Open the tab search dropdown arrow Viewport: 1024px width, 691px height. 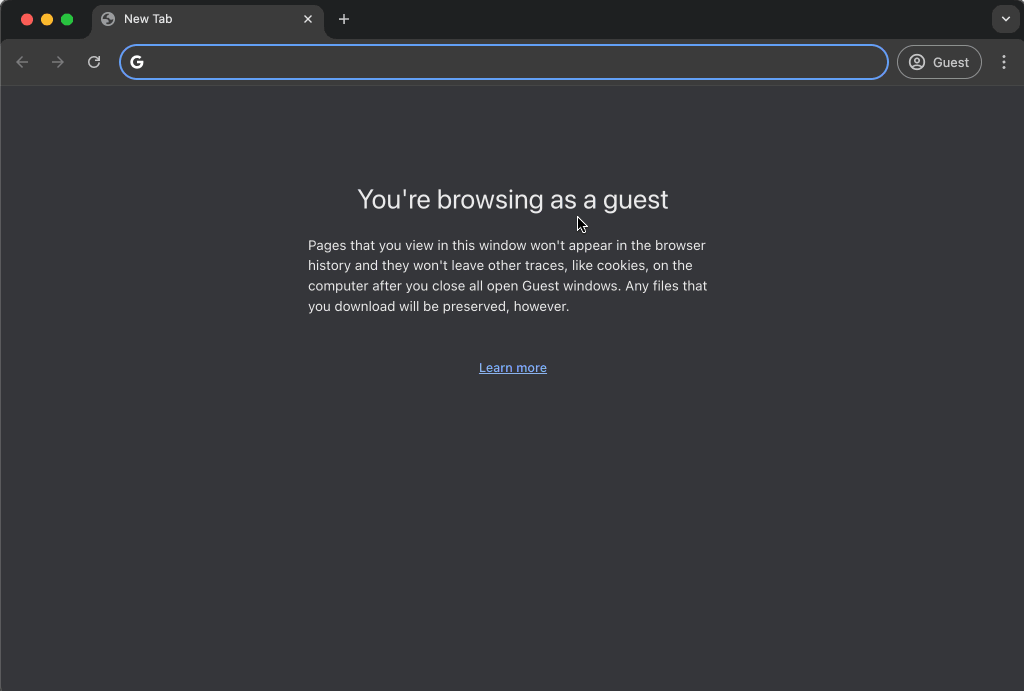point(1005,19)
